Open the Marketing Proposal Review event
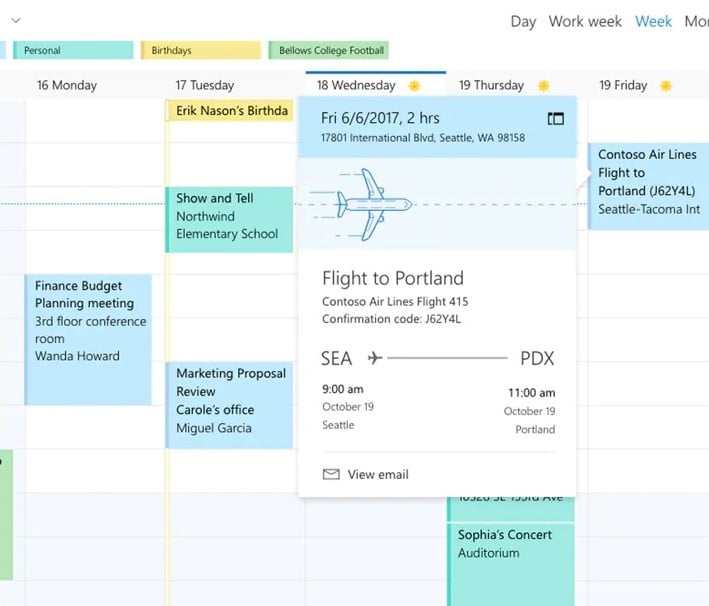Viewport: 709px width, 606px height. (229, 405)
